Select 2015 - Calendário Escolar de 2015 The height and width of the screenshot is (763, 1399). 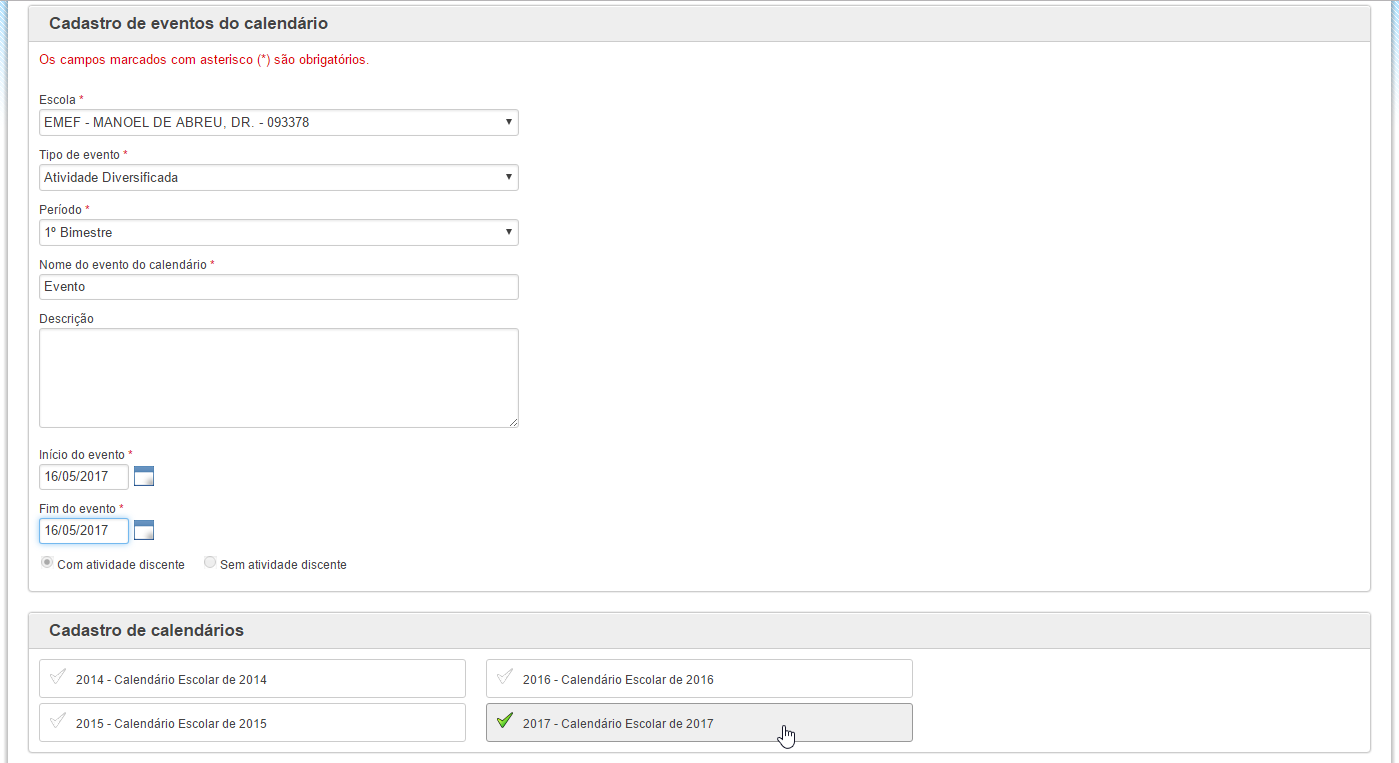(x=252, y=723)
